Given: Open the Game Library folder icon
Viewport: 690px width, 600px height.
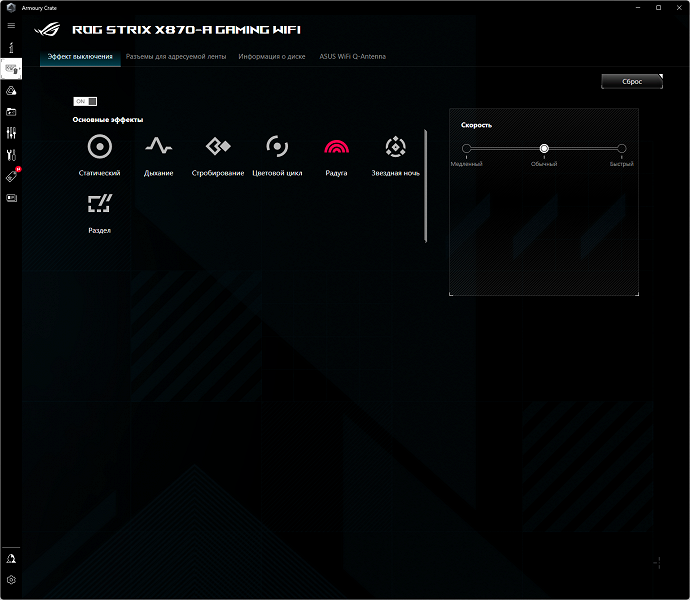Looking at the screenshot, I should pyautogui.click(x=11, y=112).
